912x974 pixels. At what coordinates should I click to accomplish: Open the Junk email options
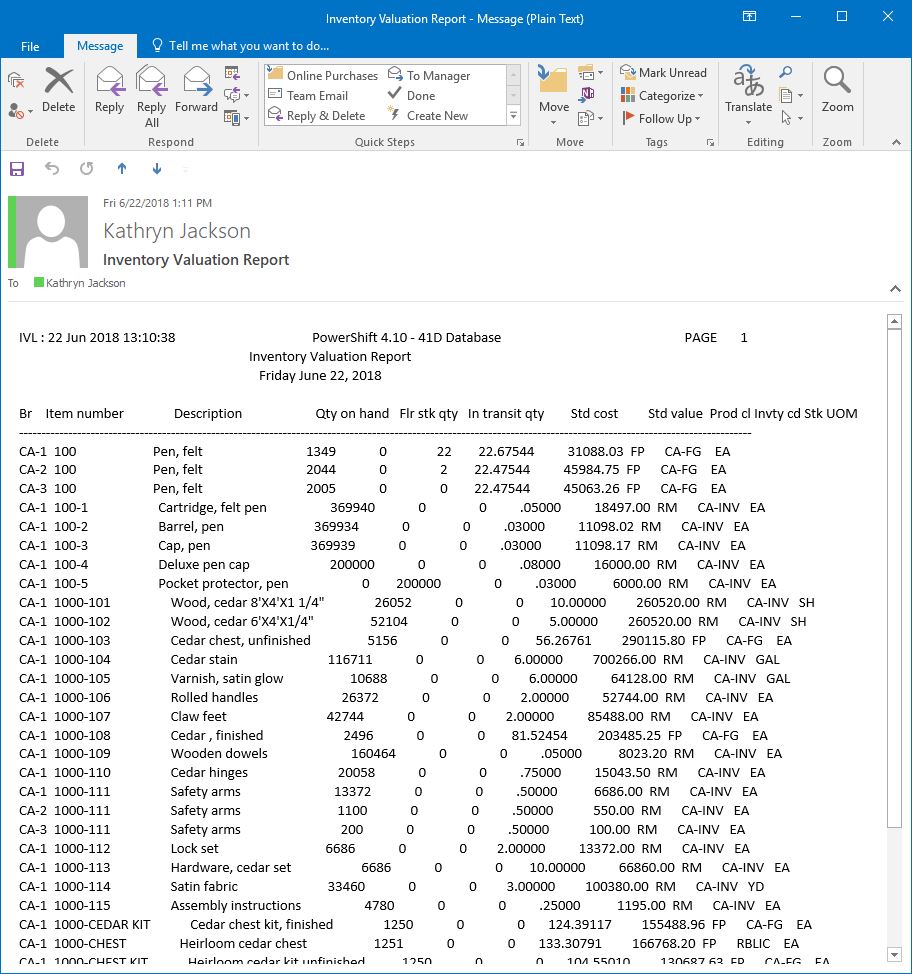click(20, 111)
